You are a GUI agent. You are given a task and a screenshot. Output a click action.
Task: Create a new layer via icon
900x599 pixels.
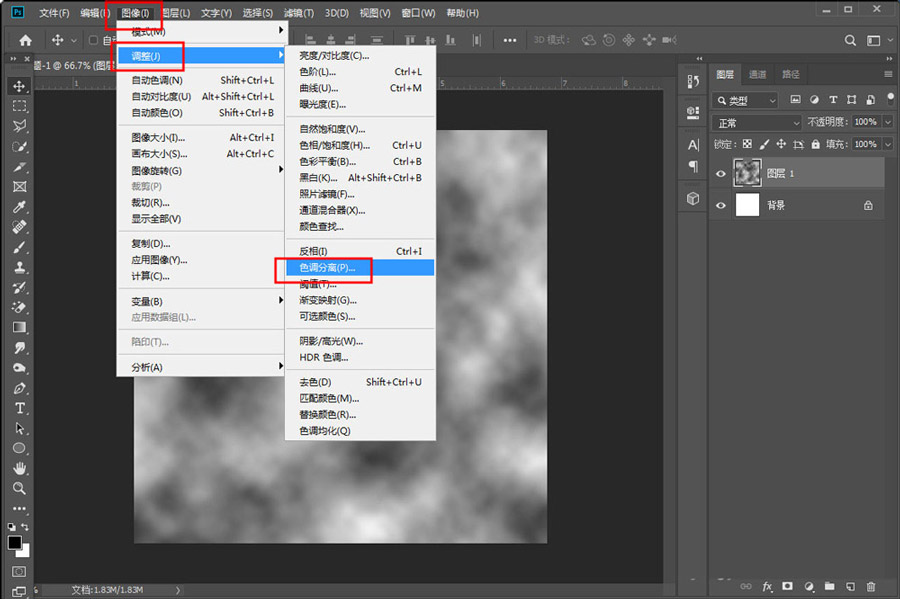pos(850,586)
